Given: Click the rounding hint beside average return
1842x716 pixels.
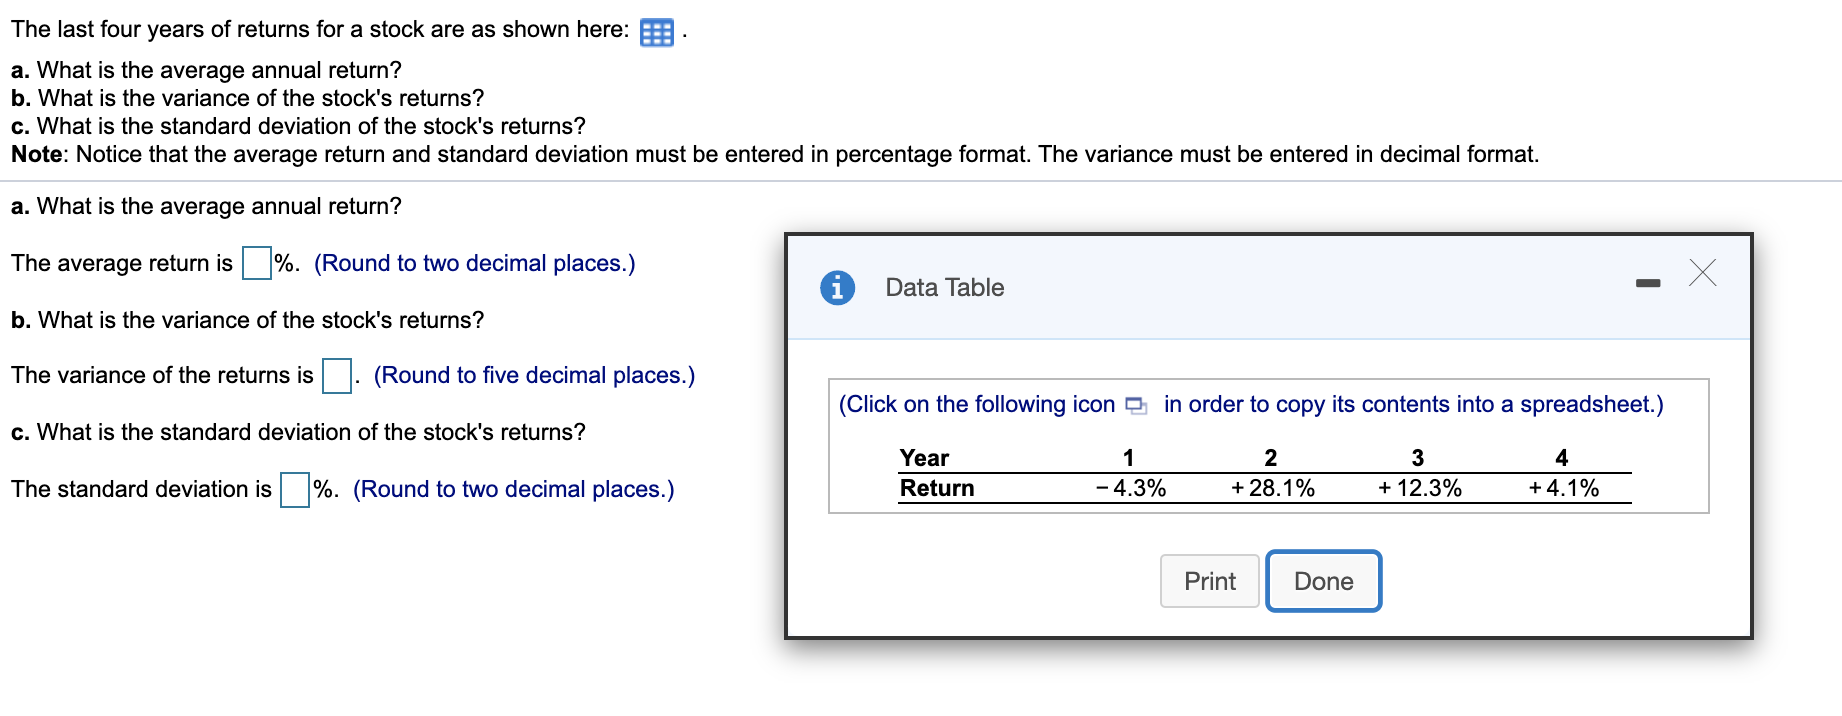Looking at the screenshot, I should click(474, 263).
